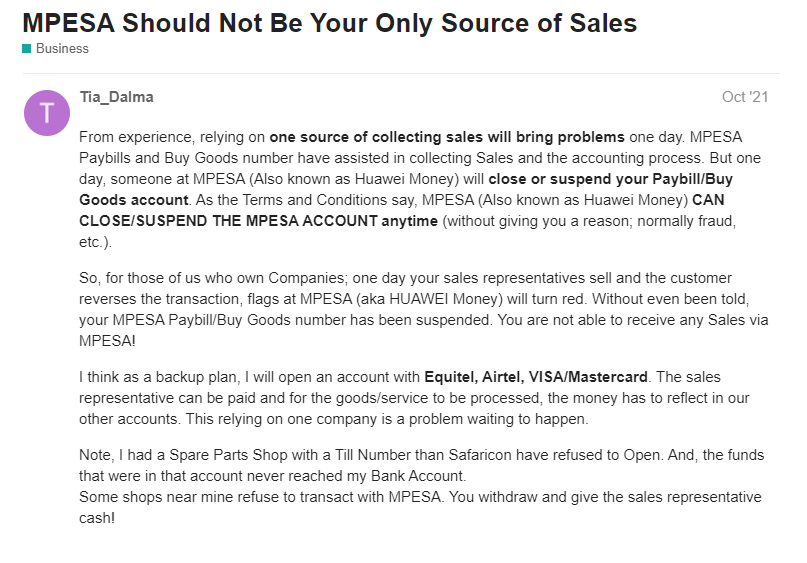Click bold text "one source of collecting sales"
The width and height of the screenshot is (807, 563).
(x=447, y=137)
